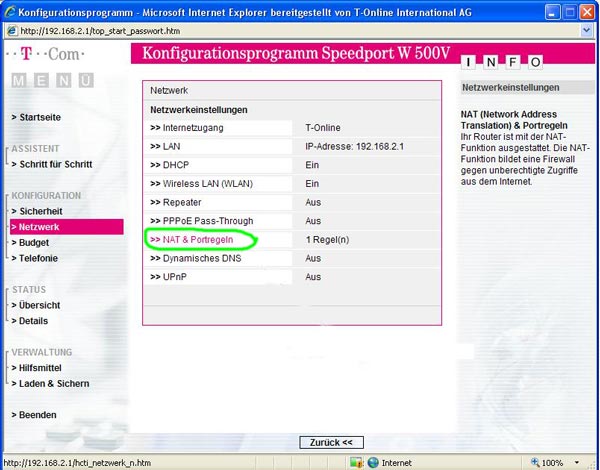Click the page icon in address bar
600x470 pixels.
(x=12, y=31)
